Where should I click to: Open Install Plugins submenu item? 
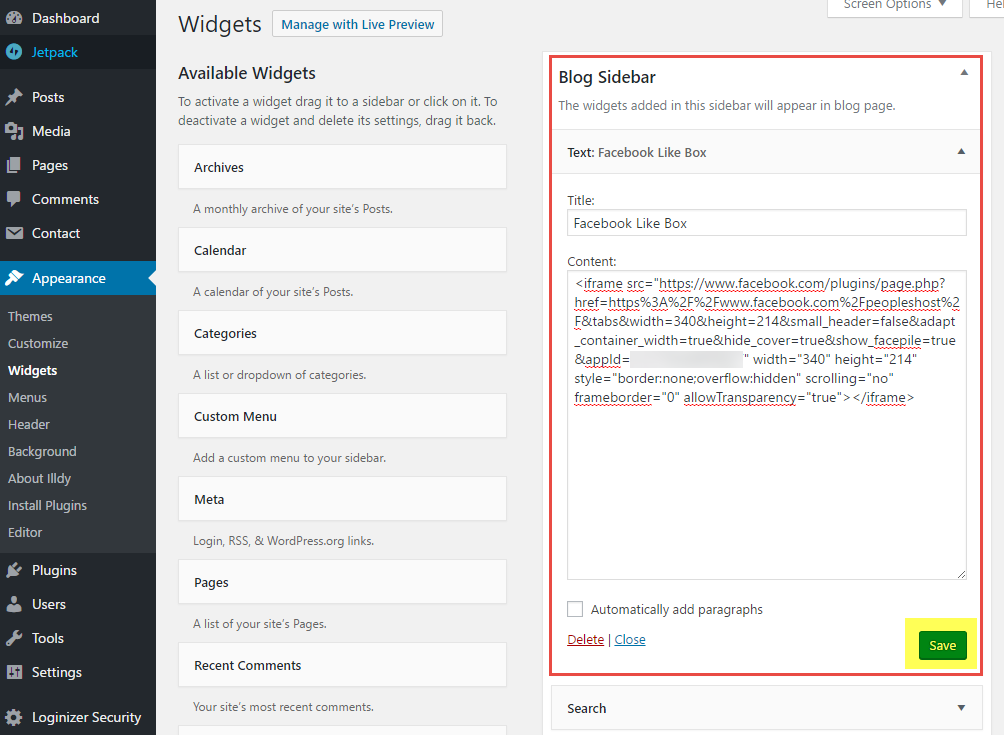click(x=47, y=505)
